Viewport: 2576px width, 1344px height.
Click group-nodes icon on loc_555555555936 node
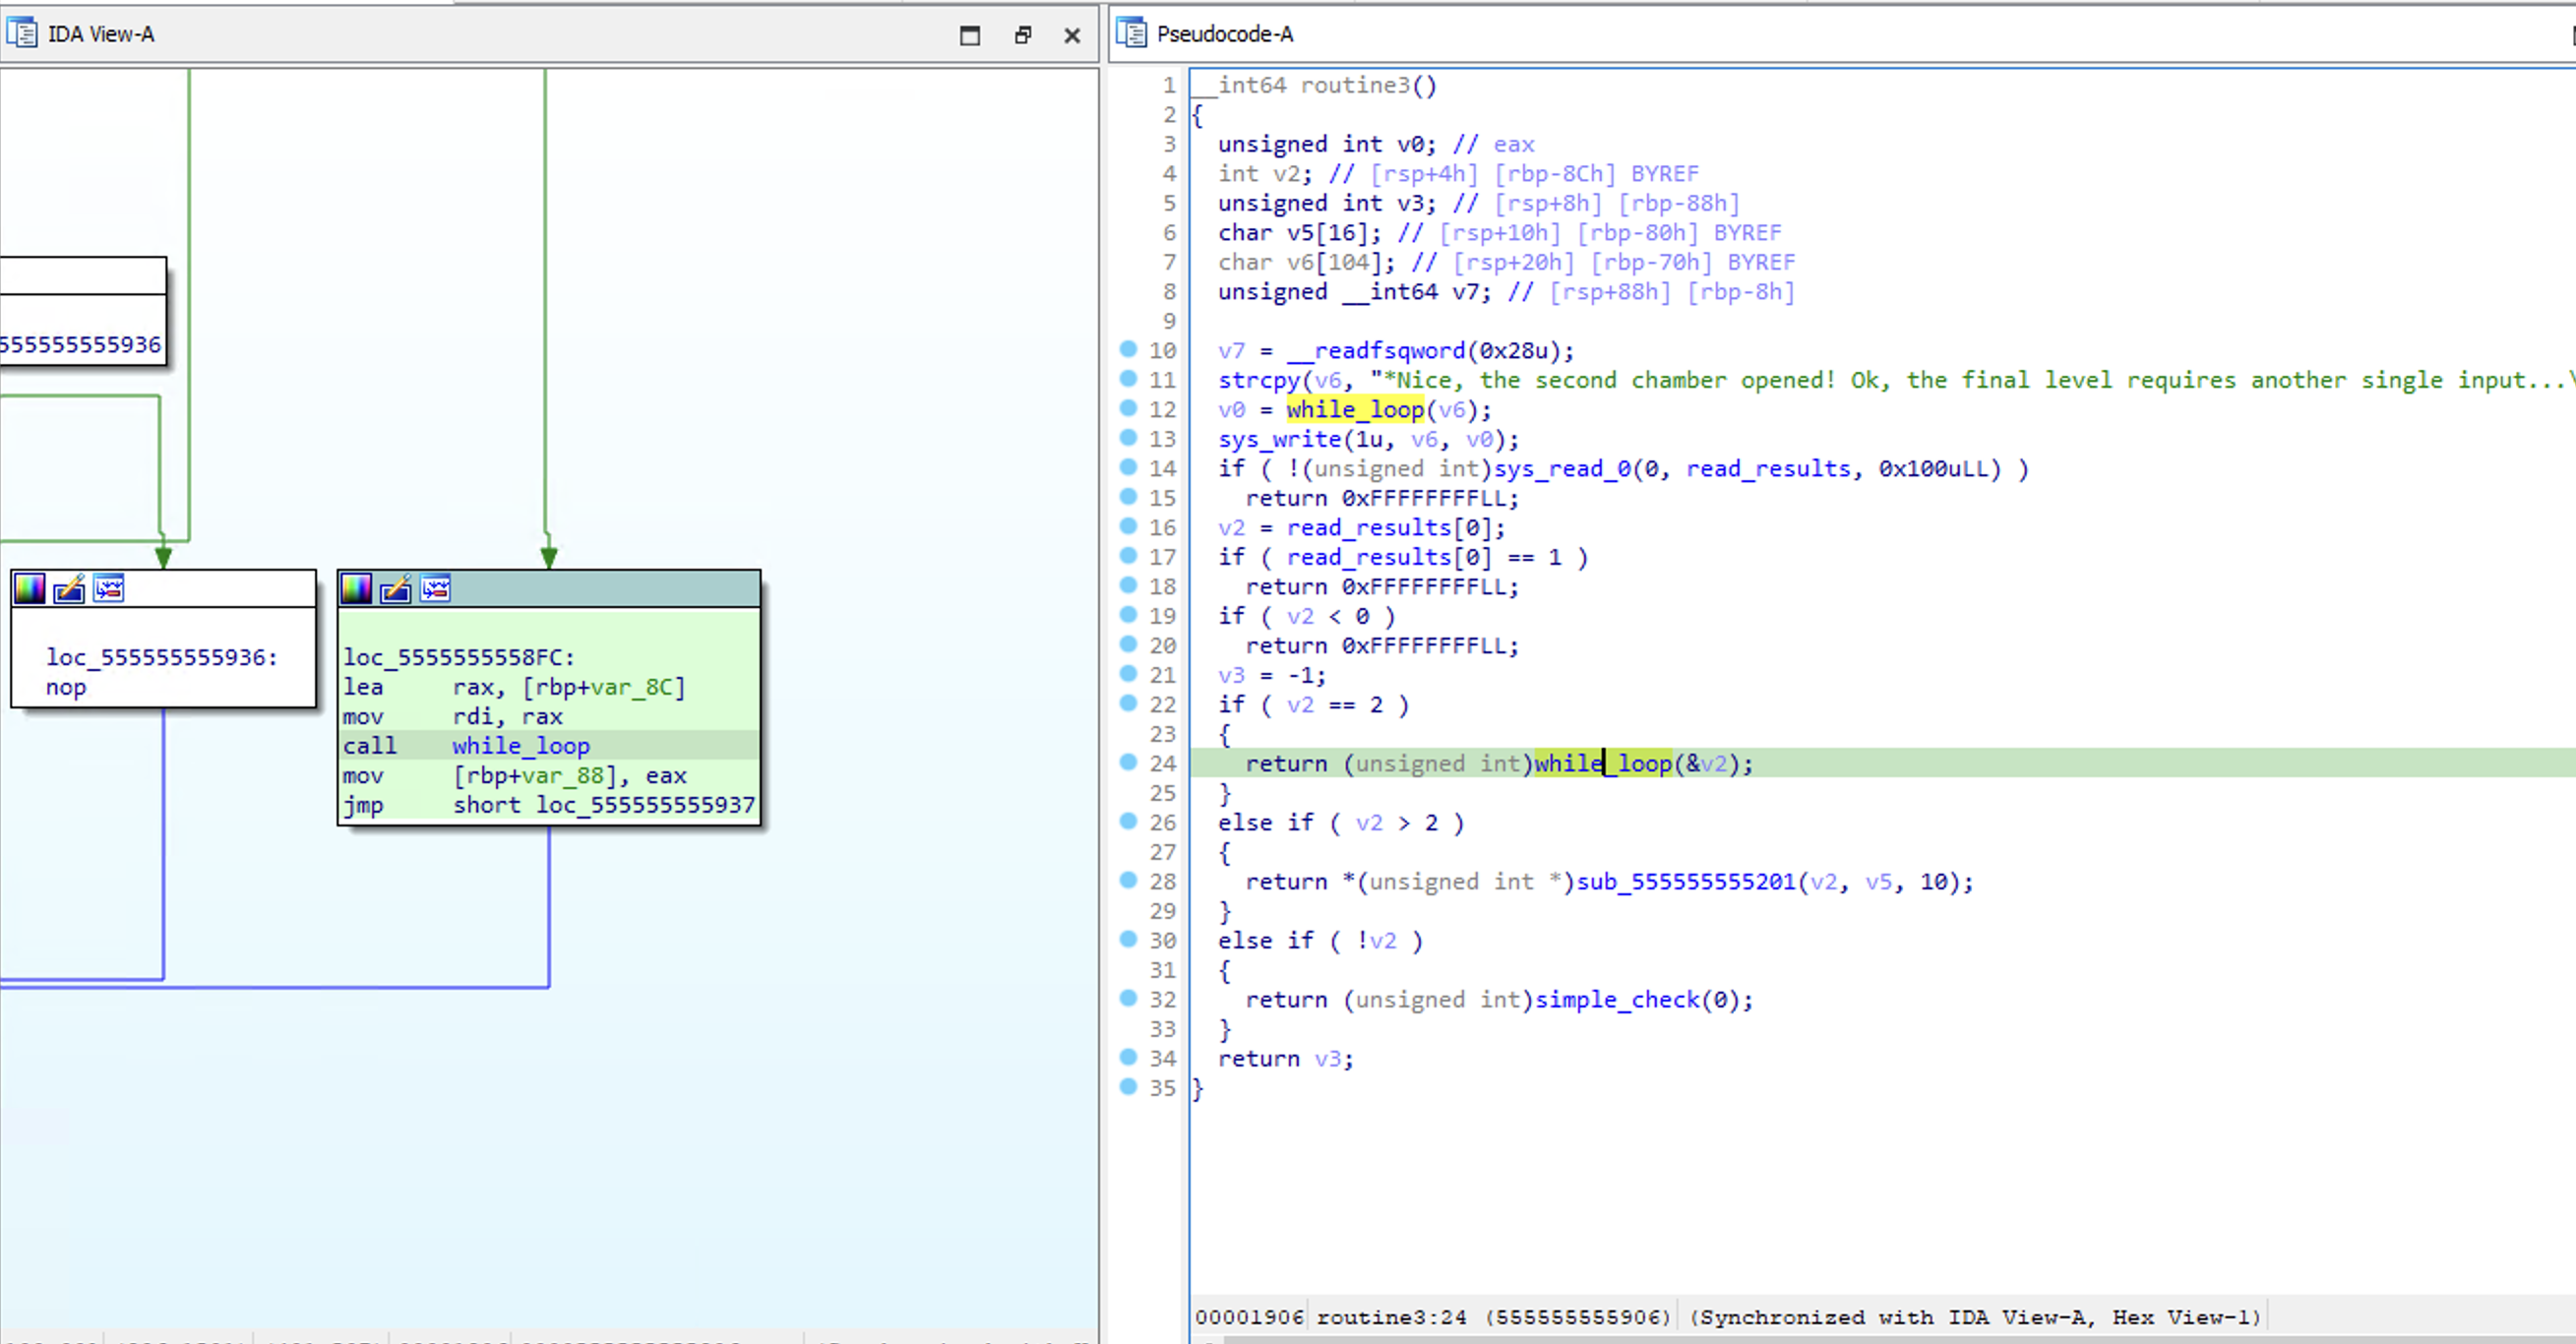108,589
